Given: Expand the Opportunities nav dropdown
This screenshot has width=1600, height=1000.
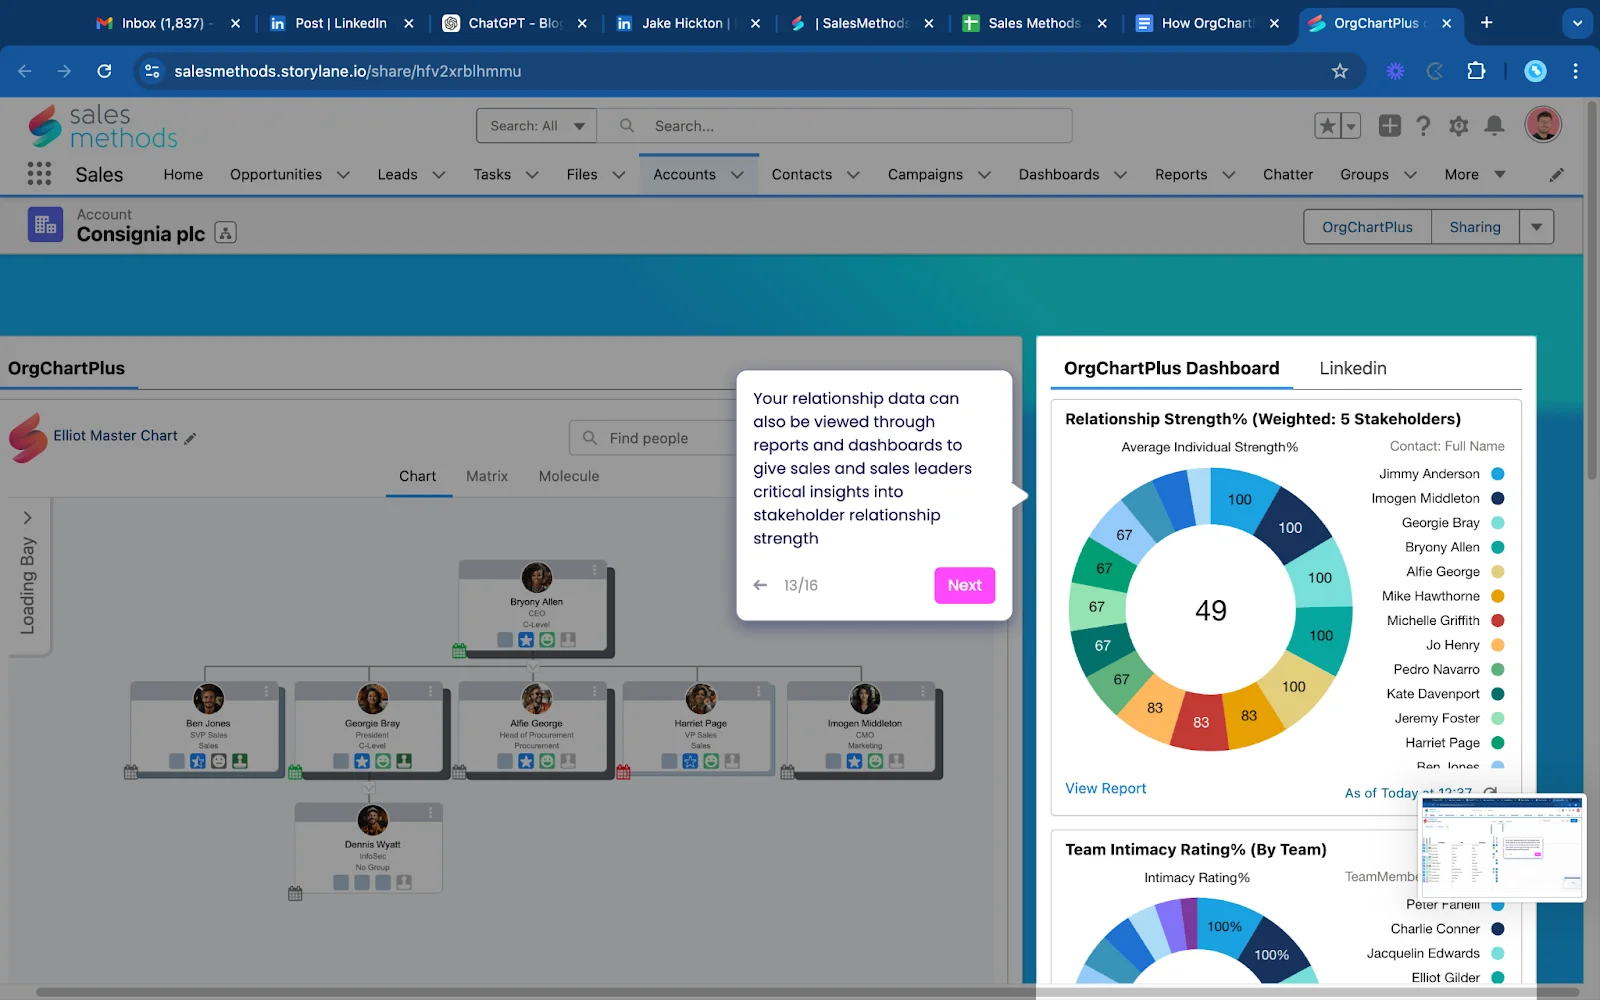Looking at the screenshot, I should pyautogui.click(x=343, y=175).
